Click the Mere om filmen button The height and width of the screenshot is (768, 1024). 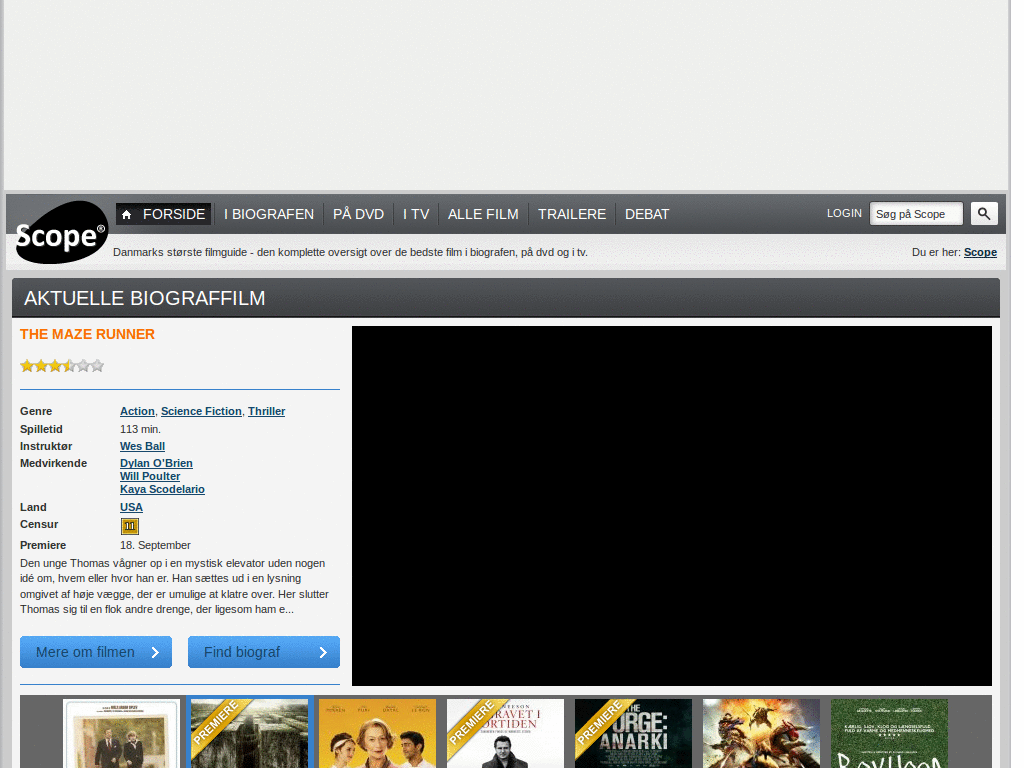coord(96,652)
